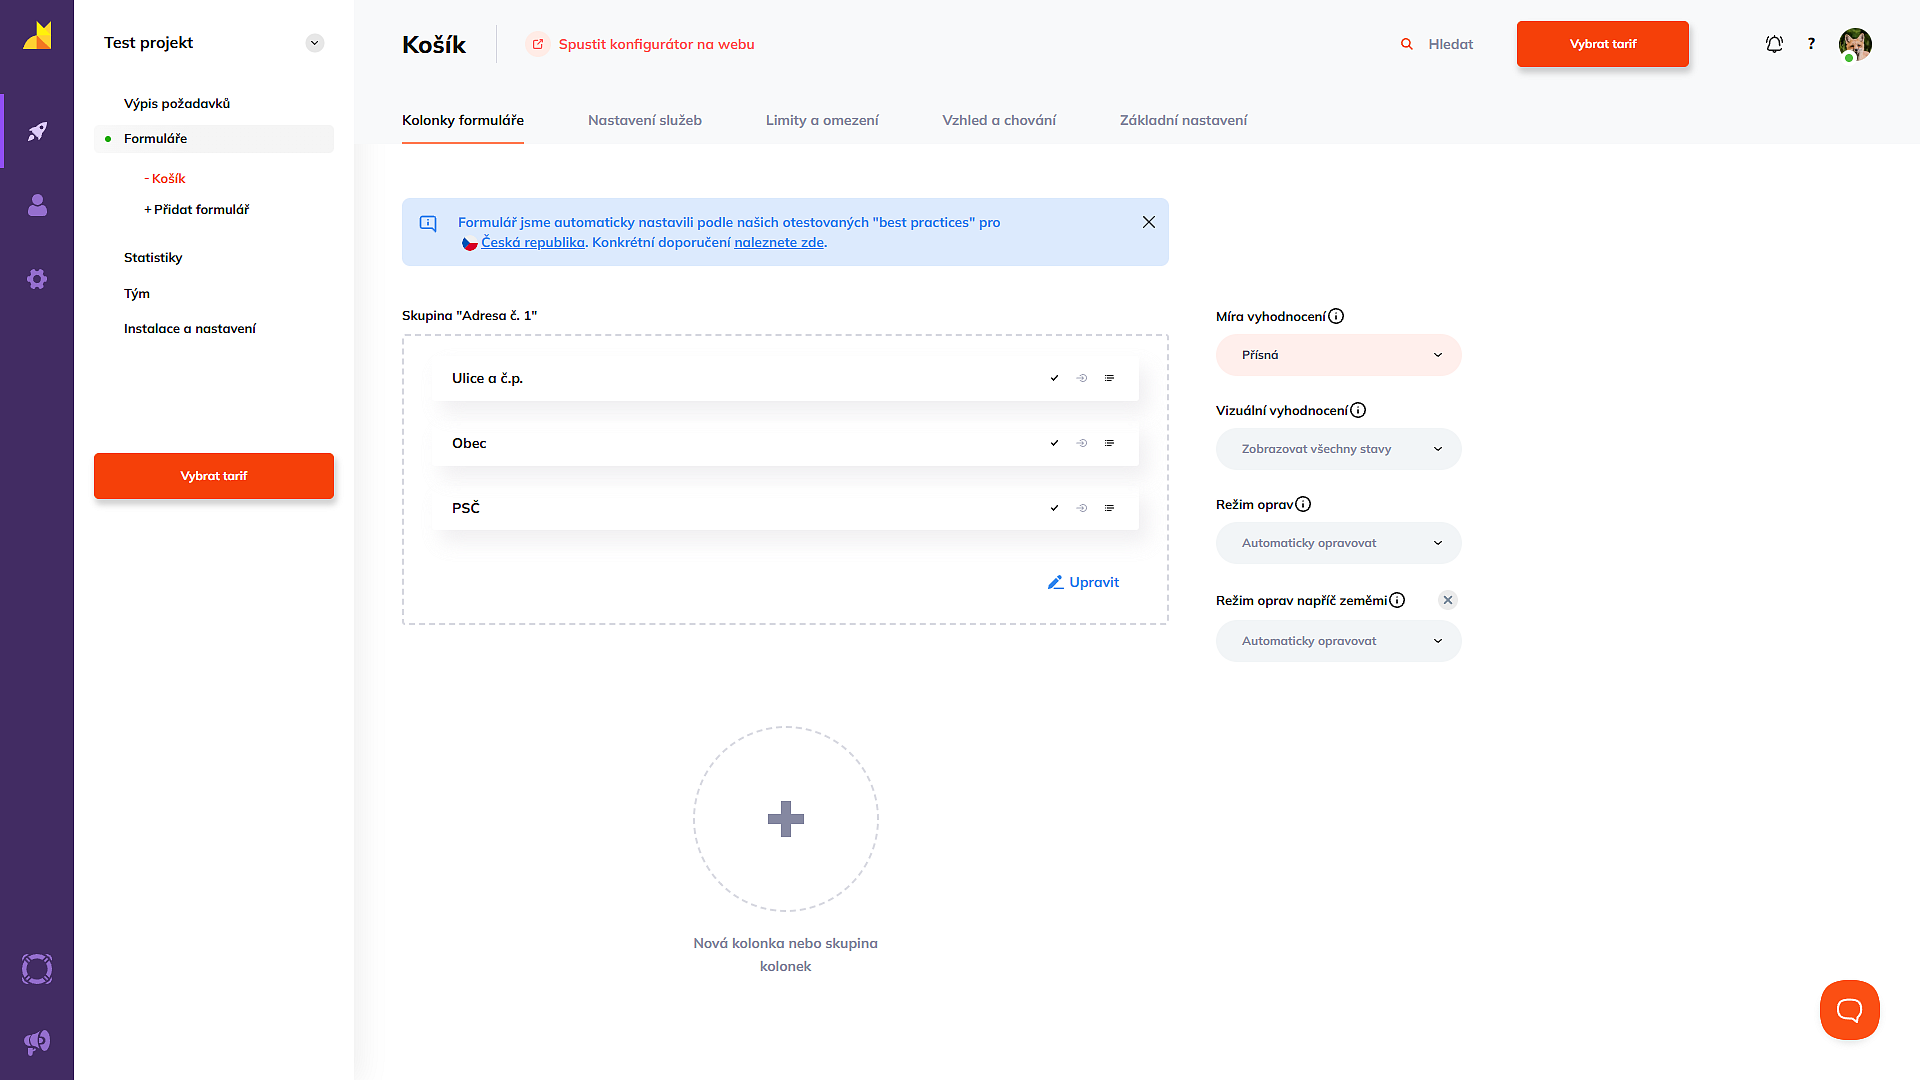Click the megaphone icon in the sidebar

(x=37, y=1042)
